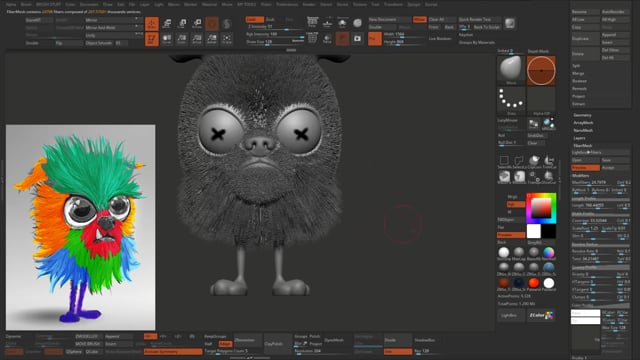Click the FiberMesh Accept button
This screenshot has height=360, width=640.
[x=616, y=168]
